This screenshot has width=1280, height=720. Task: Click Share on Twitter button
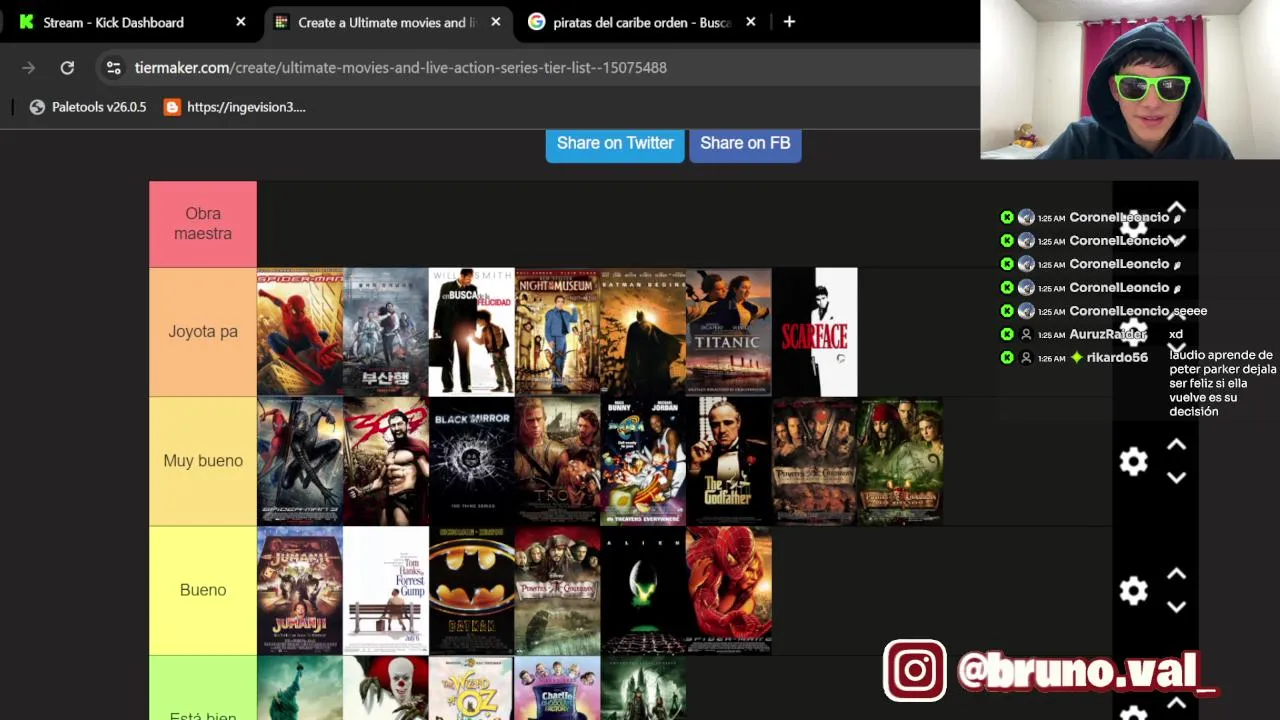click(615, 143)
